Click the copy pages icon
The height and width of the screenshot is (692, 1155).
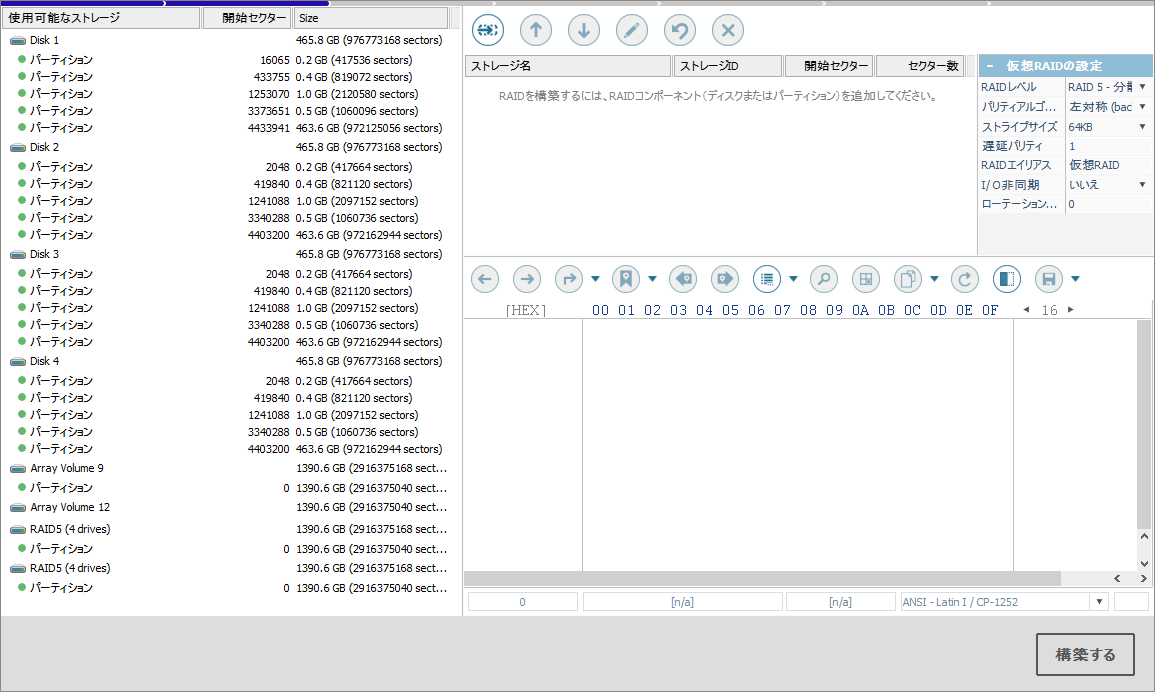coord(908,279)
